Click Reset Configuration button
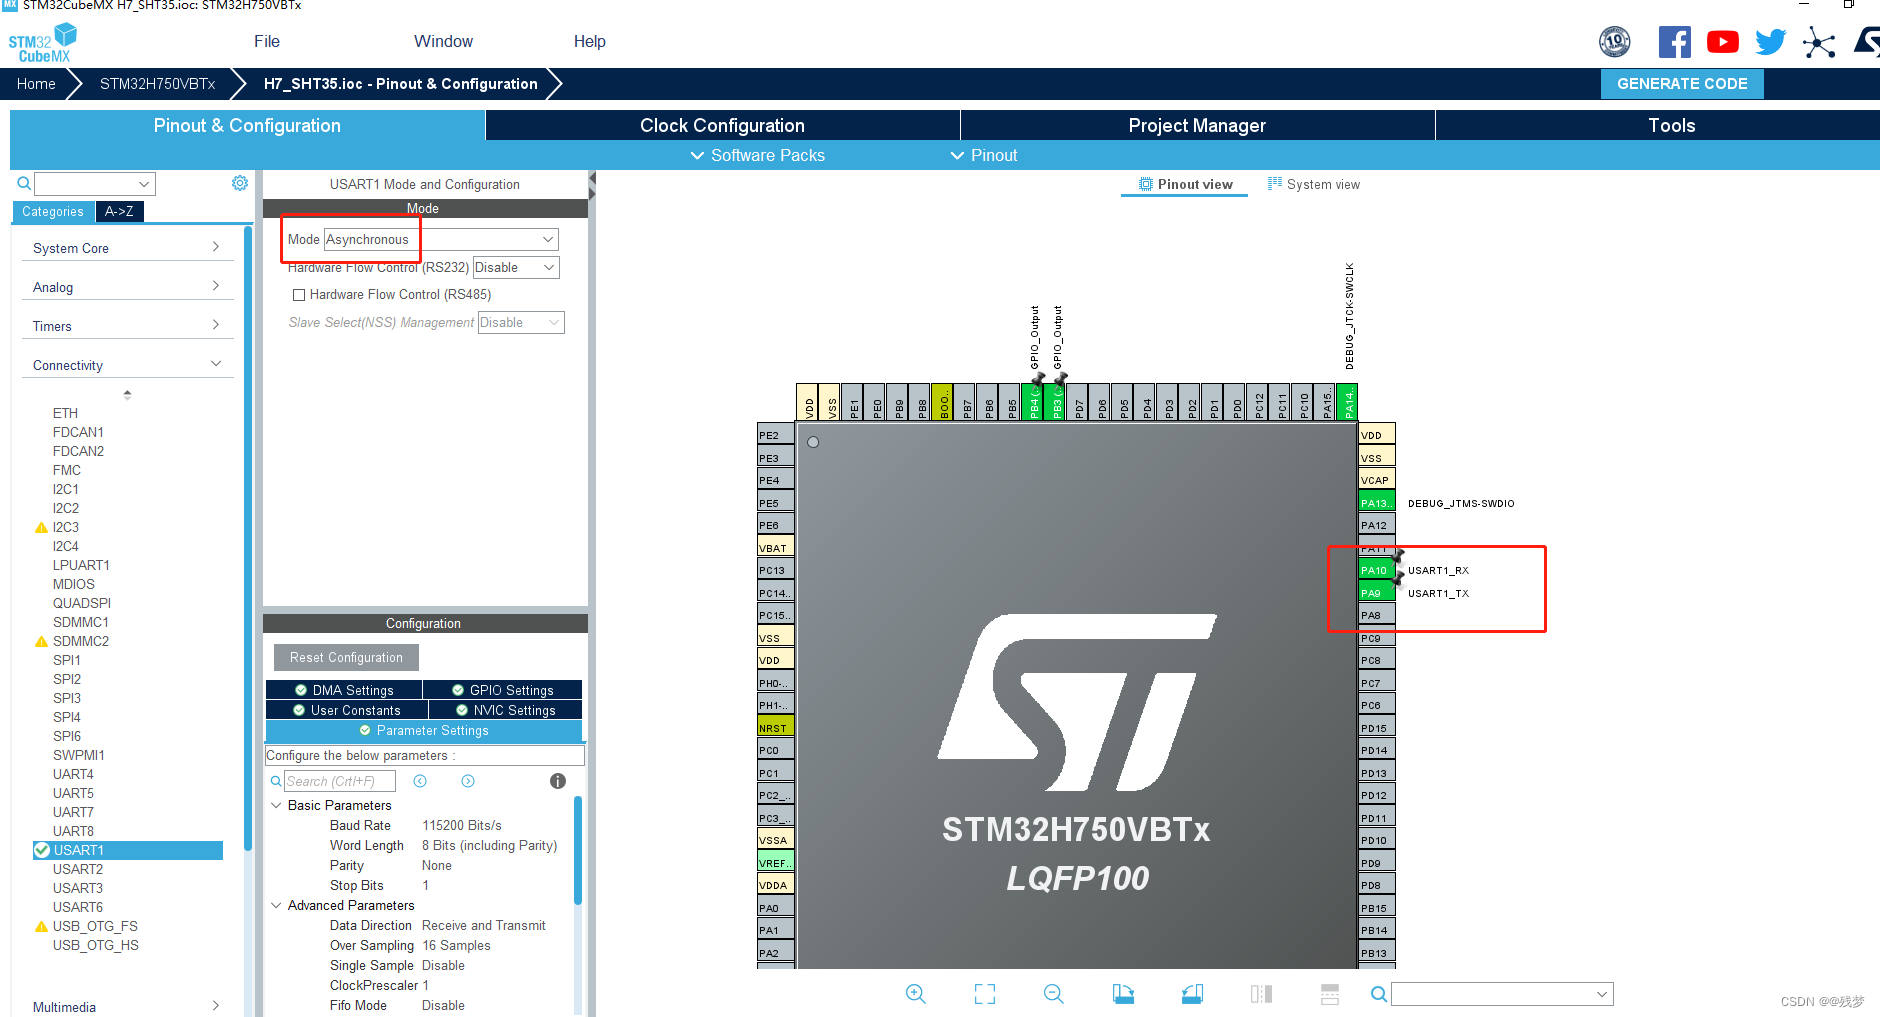 click(346, 657)
